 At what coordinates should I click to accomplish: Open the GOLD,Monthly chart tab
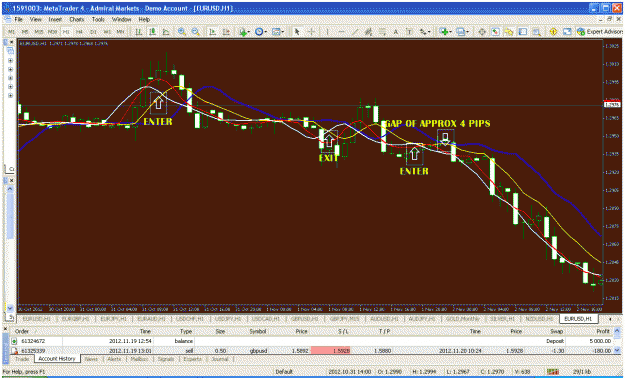coord(462,319)
